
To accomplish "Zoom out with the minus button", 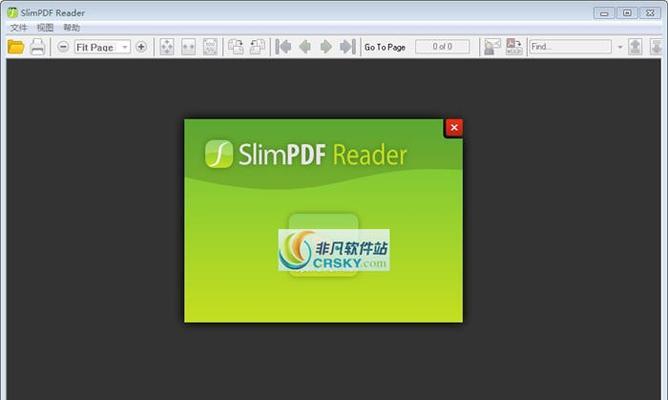I will click(63, 46).
